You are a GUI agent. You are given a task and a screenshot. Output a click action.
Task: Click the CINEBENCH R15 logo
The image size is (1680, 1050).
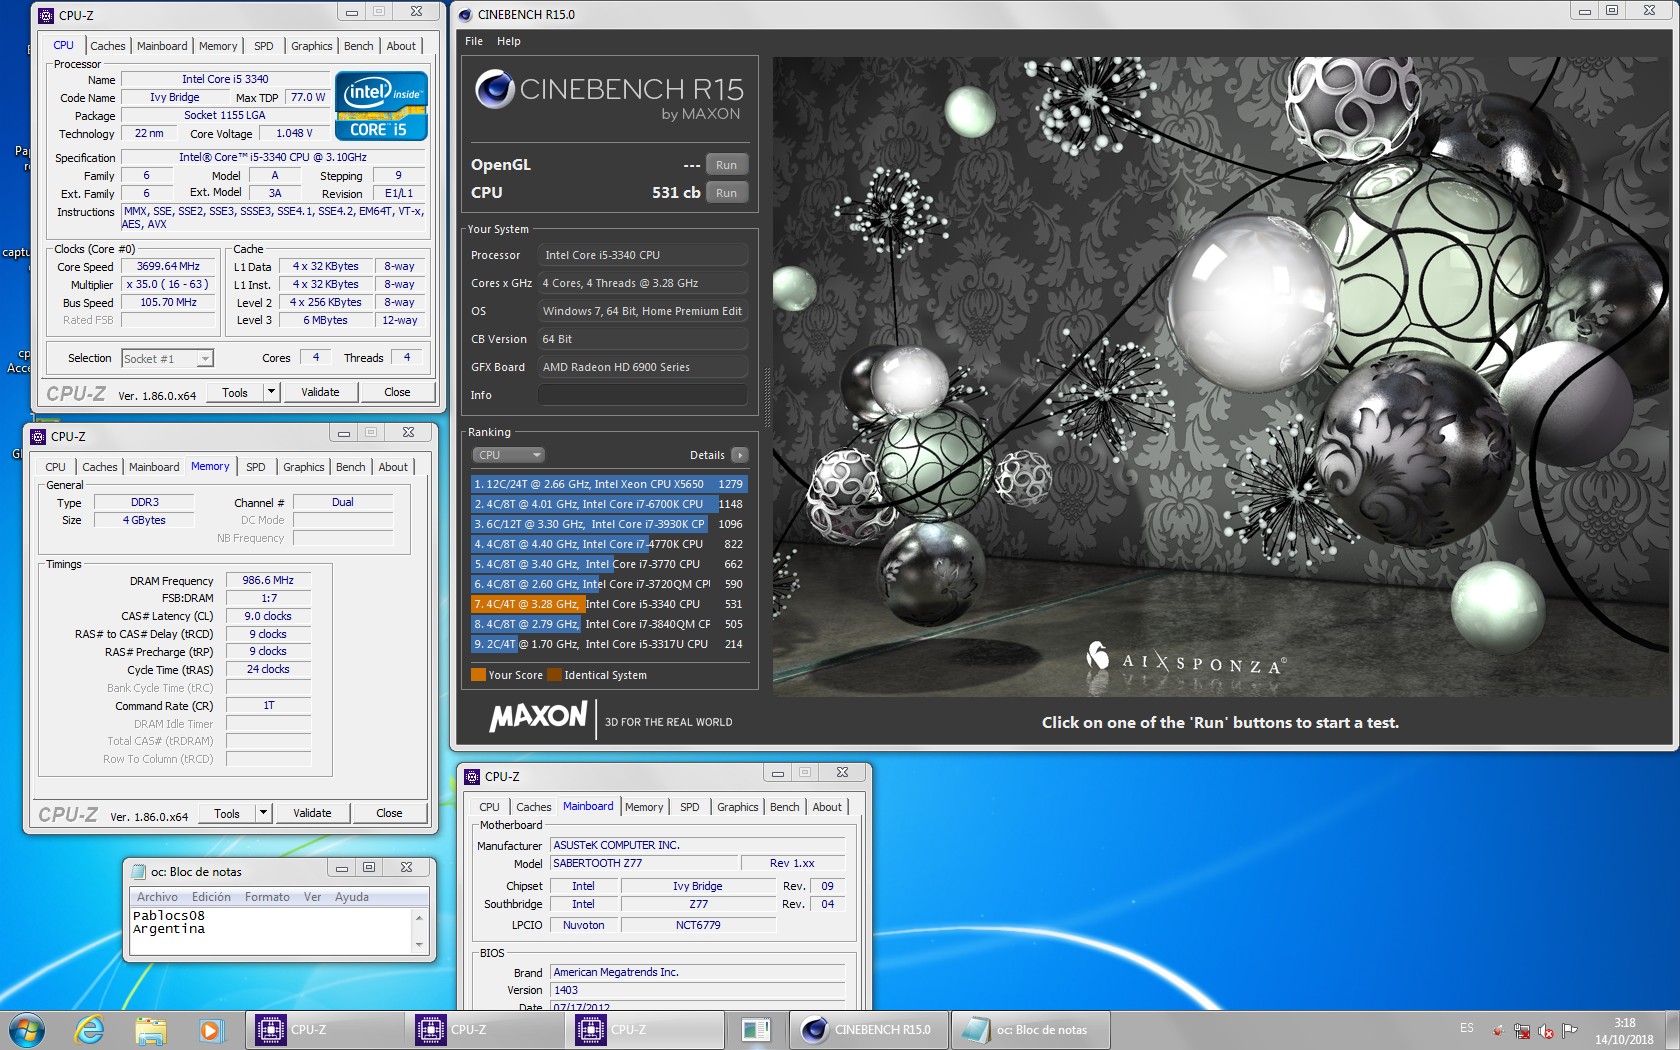coord(610,96)
